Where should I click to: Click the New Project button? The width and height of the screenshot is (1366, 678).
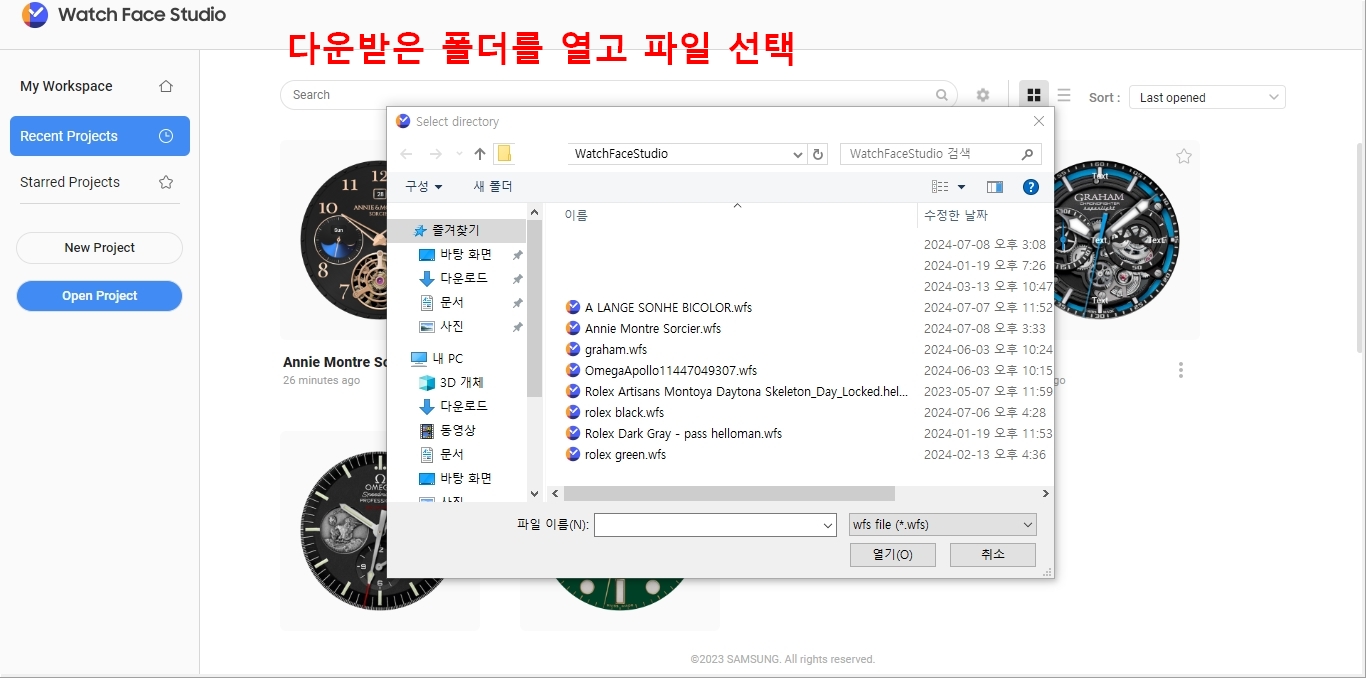click(x=99, y=248)
